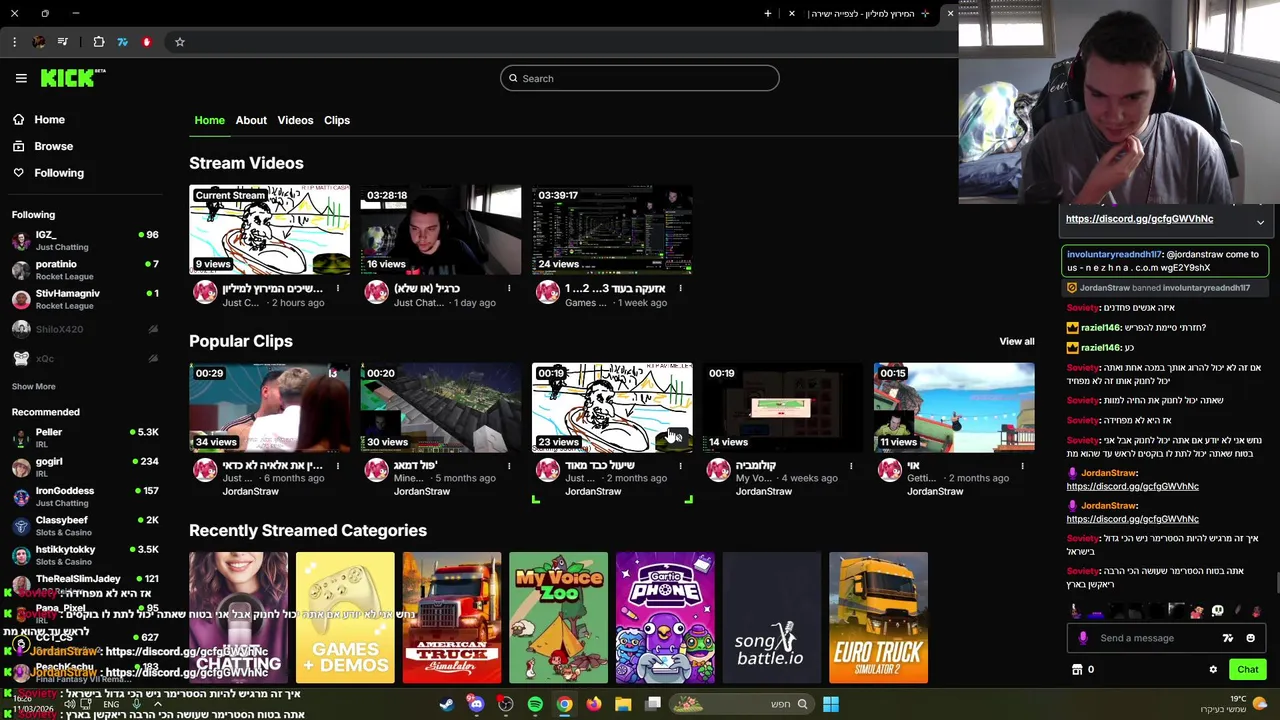Switch to the About tab
This screenshot has height=720, width=1280.
(x=251, y=120)
